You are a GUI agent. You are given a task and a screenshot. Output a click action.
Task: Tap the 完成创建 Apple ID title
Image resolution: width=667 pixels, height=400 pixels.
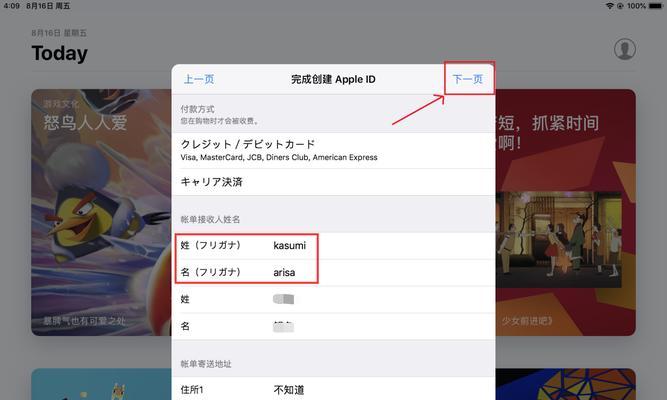coord(333,79)
